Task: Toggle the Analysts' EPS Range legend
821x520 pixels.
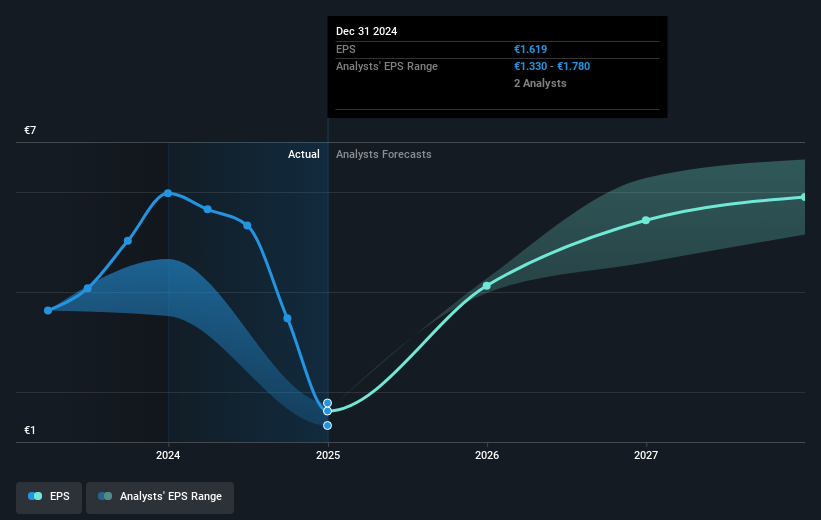Action: [160, 497]
